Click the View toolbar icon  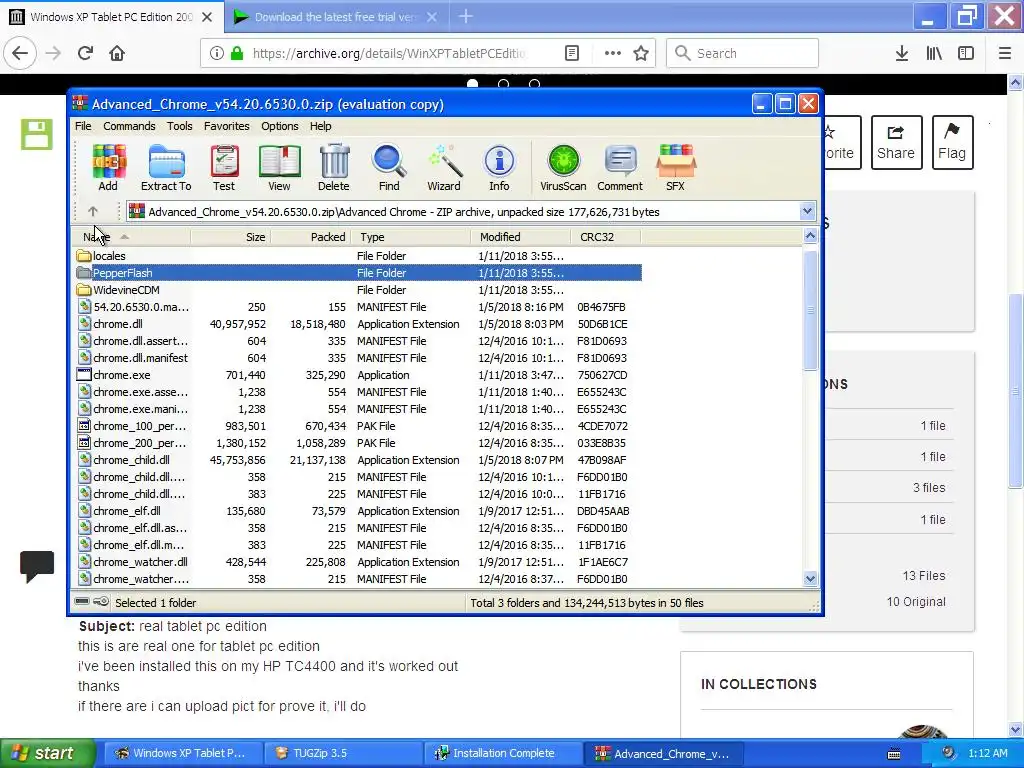(280, 168)
